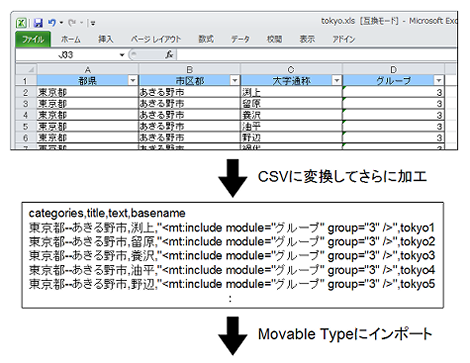Select cell A2 containing 東京都
Screen dimensions: 470x363
(x=88, y=92)
